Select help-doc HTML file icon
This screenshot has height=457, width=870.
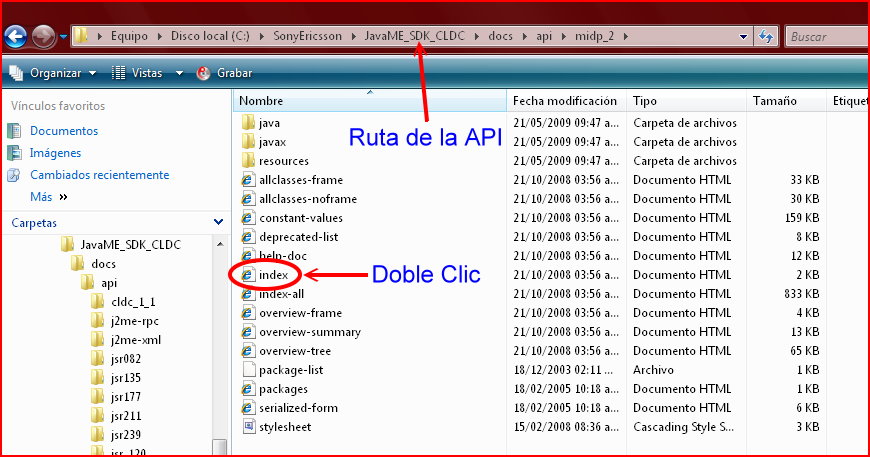click(x=248, y=255)
